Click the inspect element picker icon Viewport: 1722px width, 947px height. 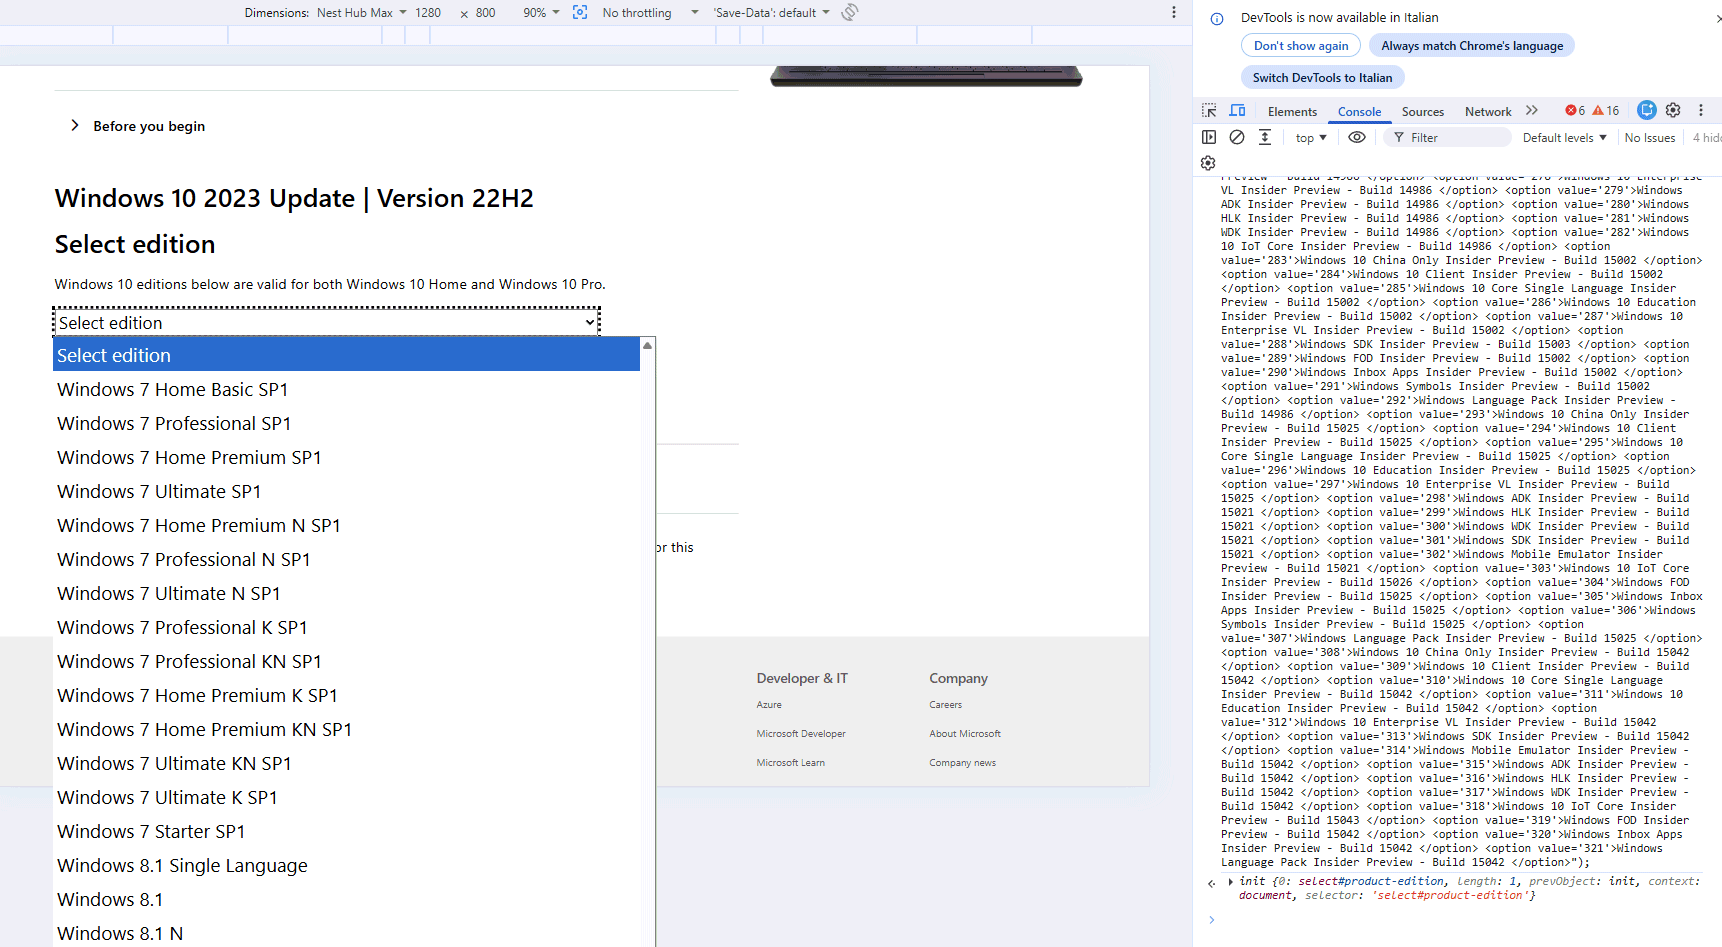coord(1209,111)
